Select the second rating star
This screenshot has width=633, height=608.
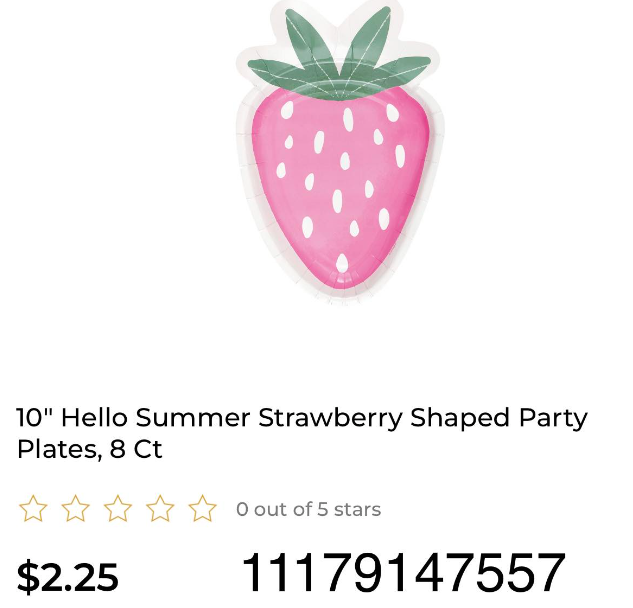pos(75,509)
